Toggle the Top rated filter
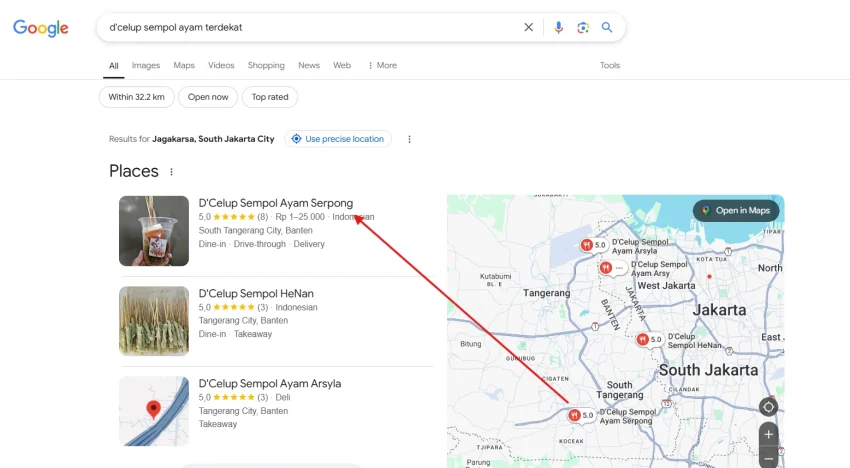The width and height of the screenshot is (850, 468). [x=270, y=97]
